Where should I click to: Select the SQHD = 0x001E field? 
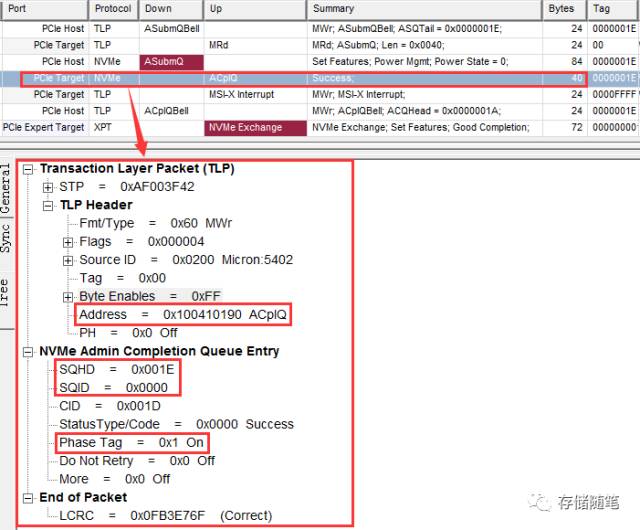pos(117,370)
